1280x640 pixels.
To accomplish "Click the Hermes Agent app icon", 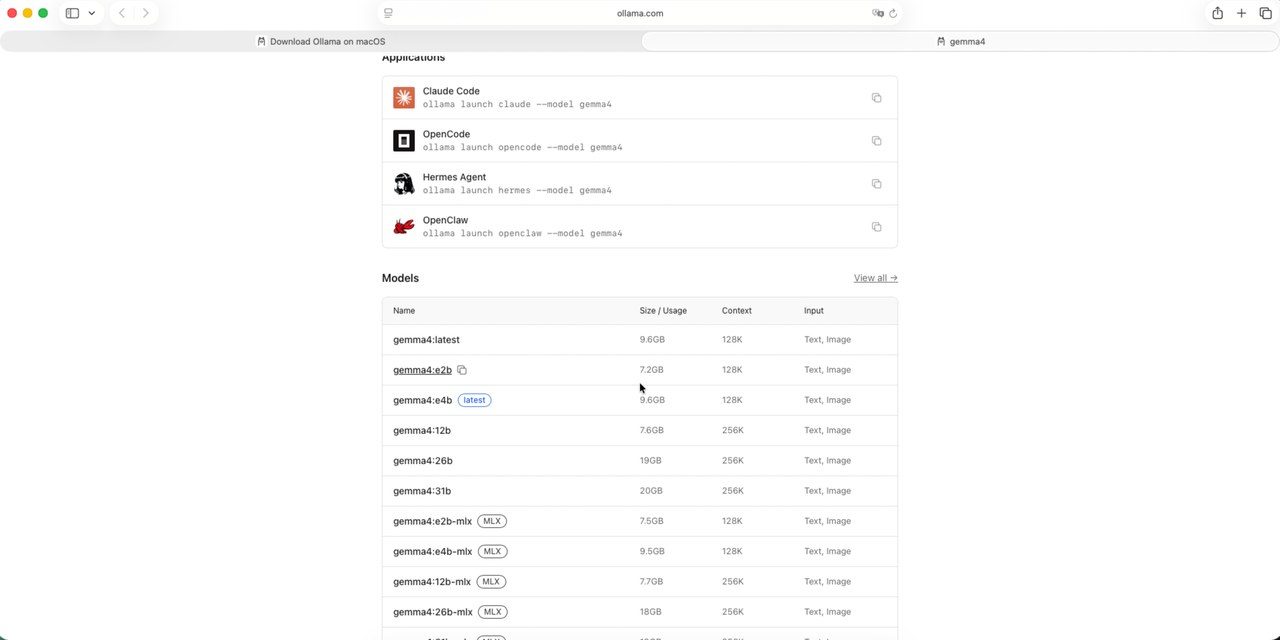I will point(404,184).
